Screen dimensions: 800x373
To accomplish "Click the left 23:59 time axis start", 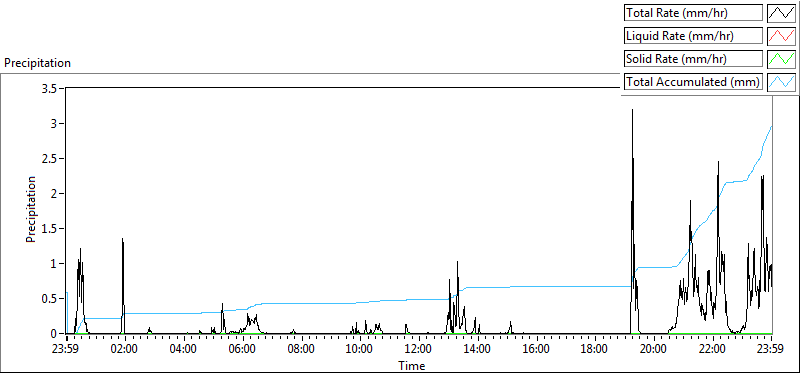I will click(66, 350).
